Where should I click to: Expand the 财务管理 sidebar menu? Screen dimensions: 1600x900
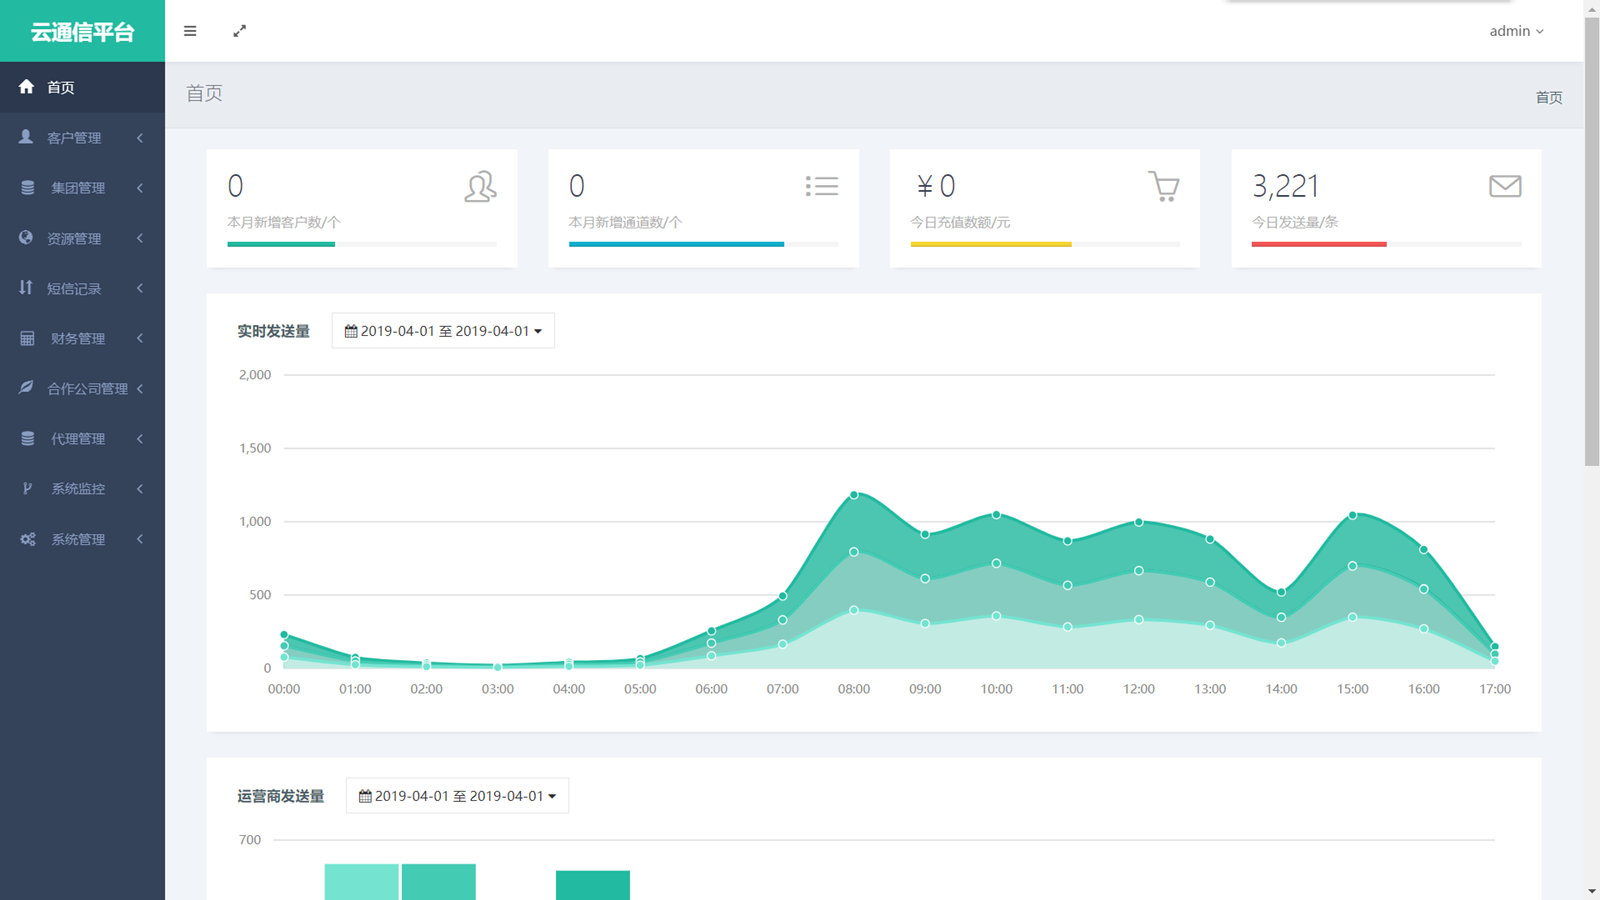(x=82, y=339)
